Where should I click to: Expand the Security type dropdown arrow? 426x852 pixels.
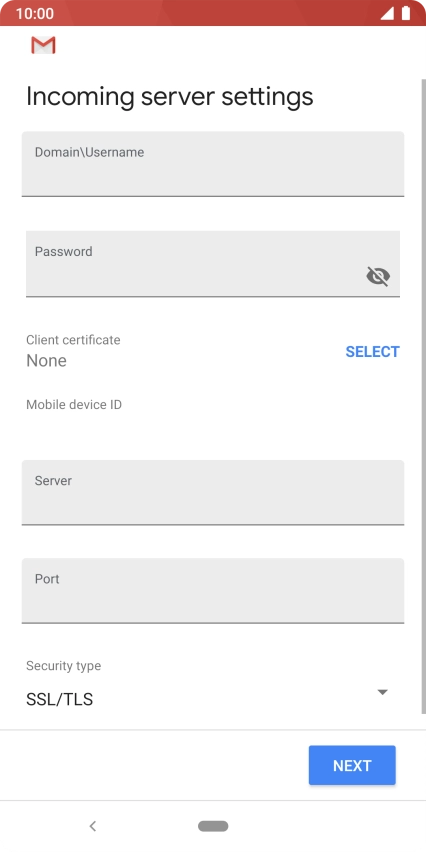tap(383, 692)
